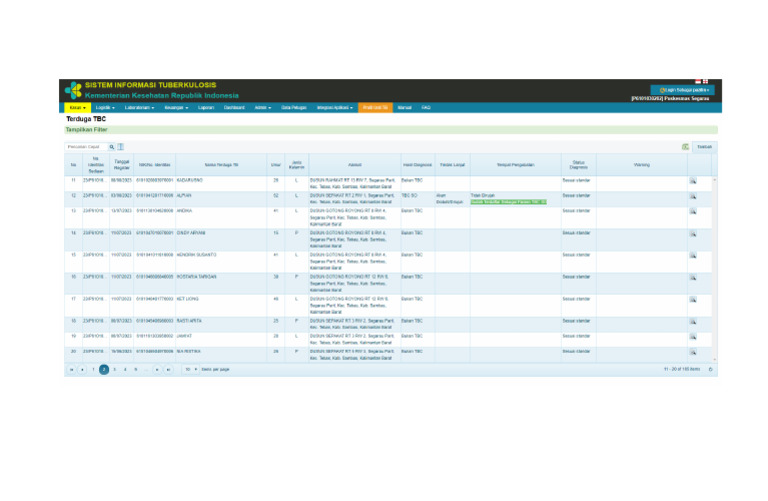768x501 pixels.
Task: Sort by Tindak Lanjut column header
Action: (x=452, y=165)
